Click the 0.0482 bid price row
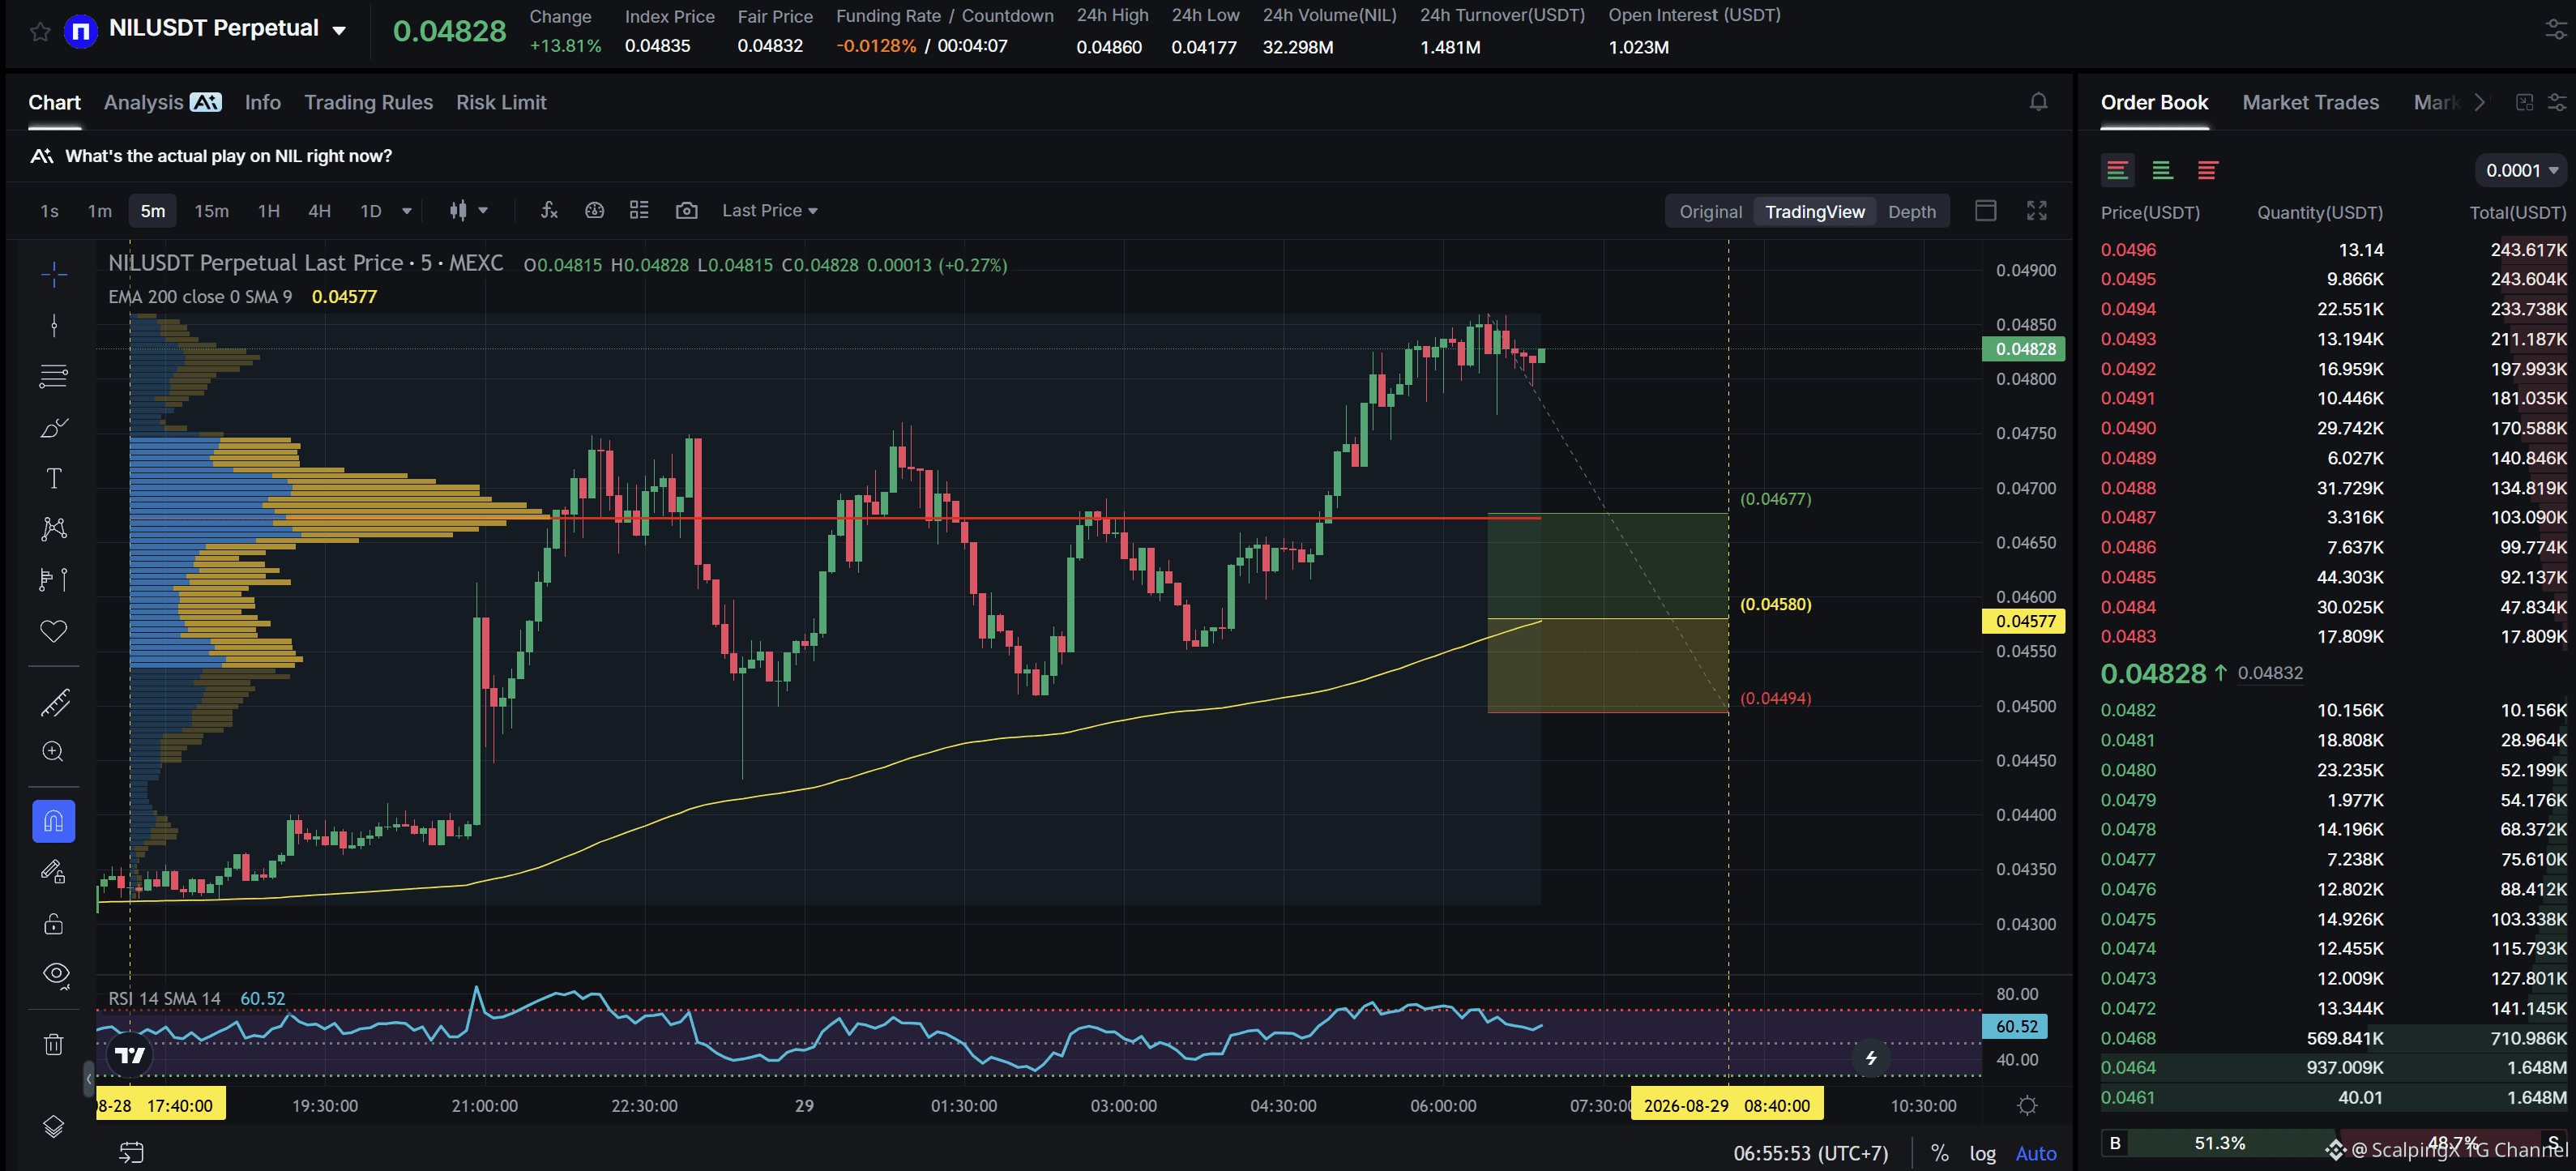The image size is (2576, 1171). pos(2333,710)
